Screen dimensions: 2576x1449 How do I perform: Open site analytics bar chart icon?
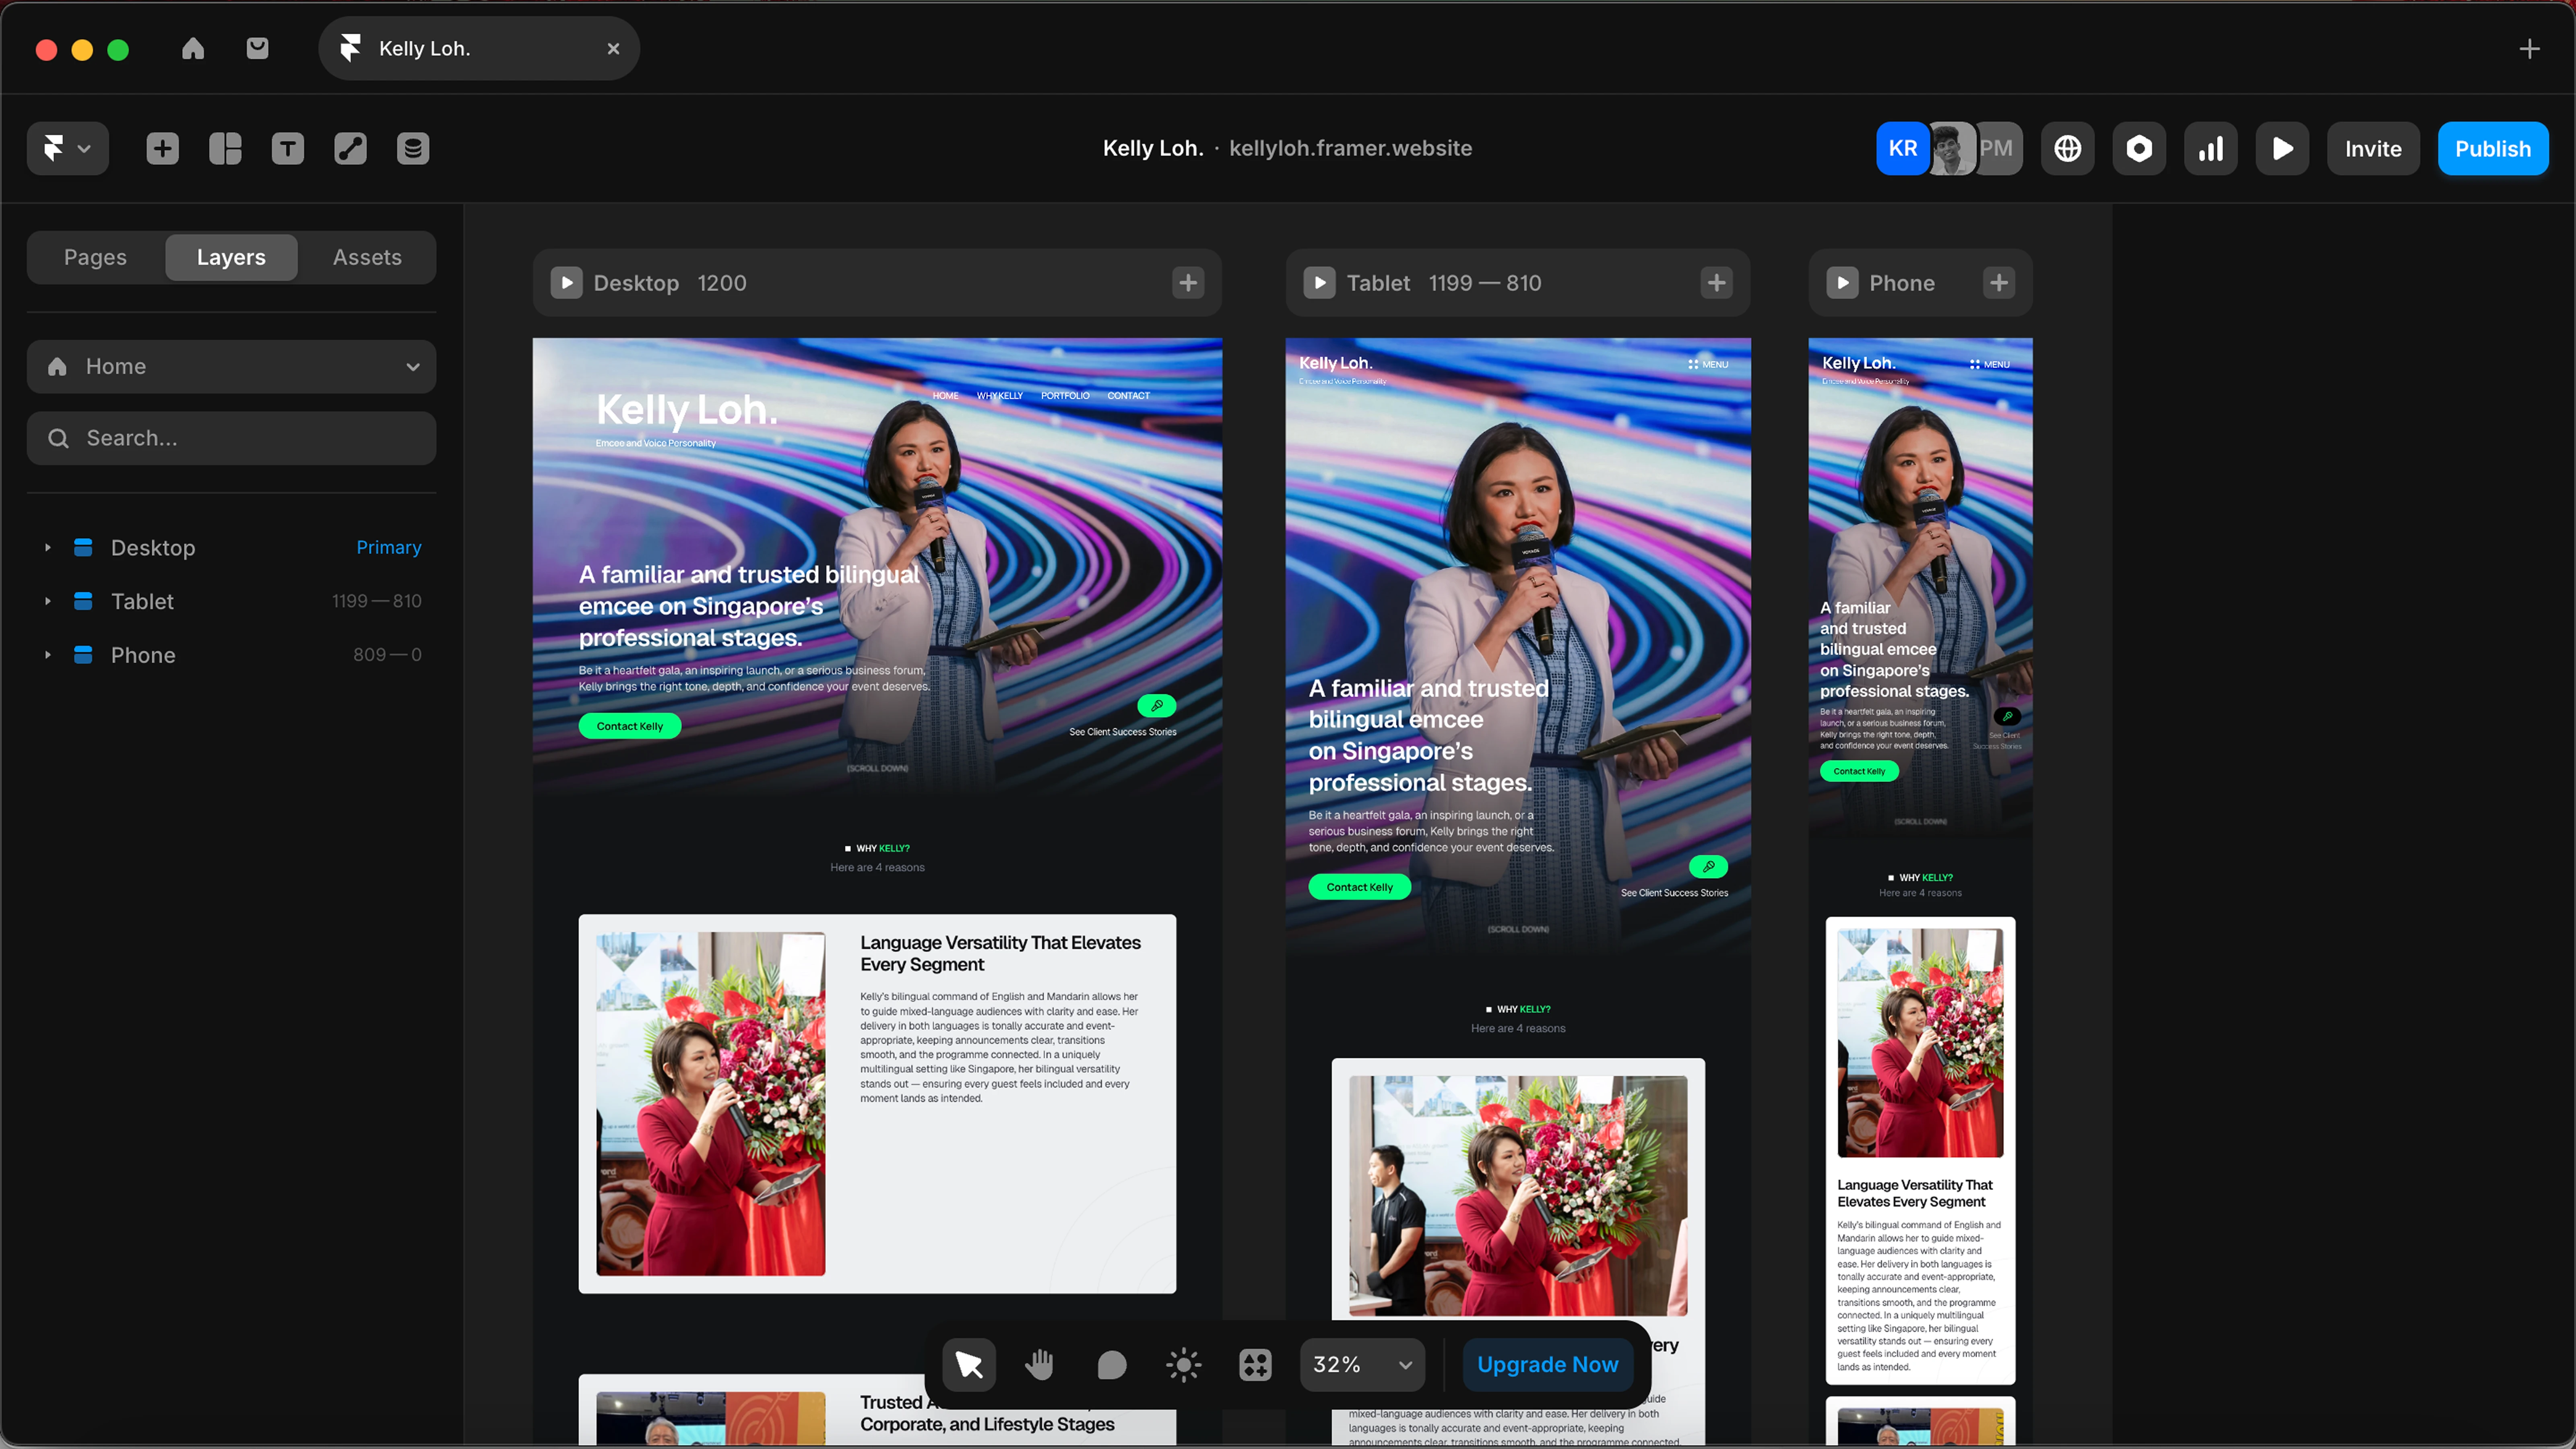click(x=2210, y=149)
